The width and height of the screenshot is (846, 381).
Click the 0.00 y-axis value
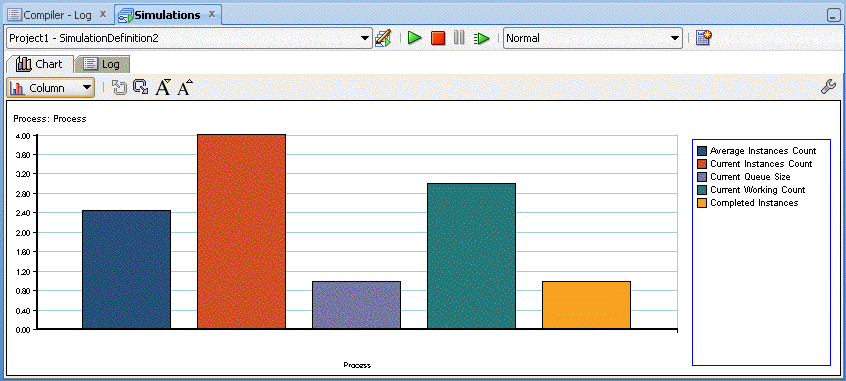pyautogui.click(x=22, y=330)
